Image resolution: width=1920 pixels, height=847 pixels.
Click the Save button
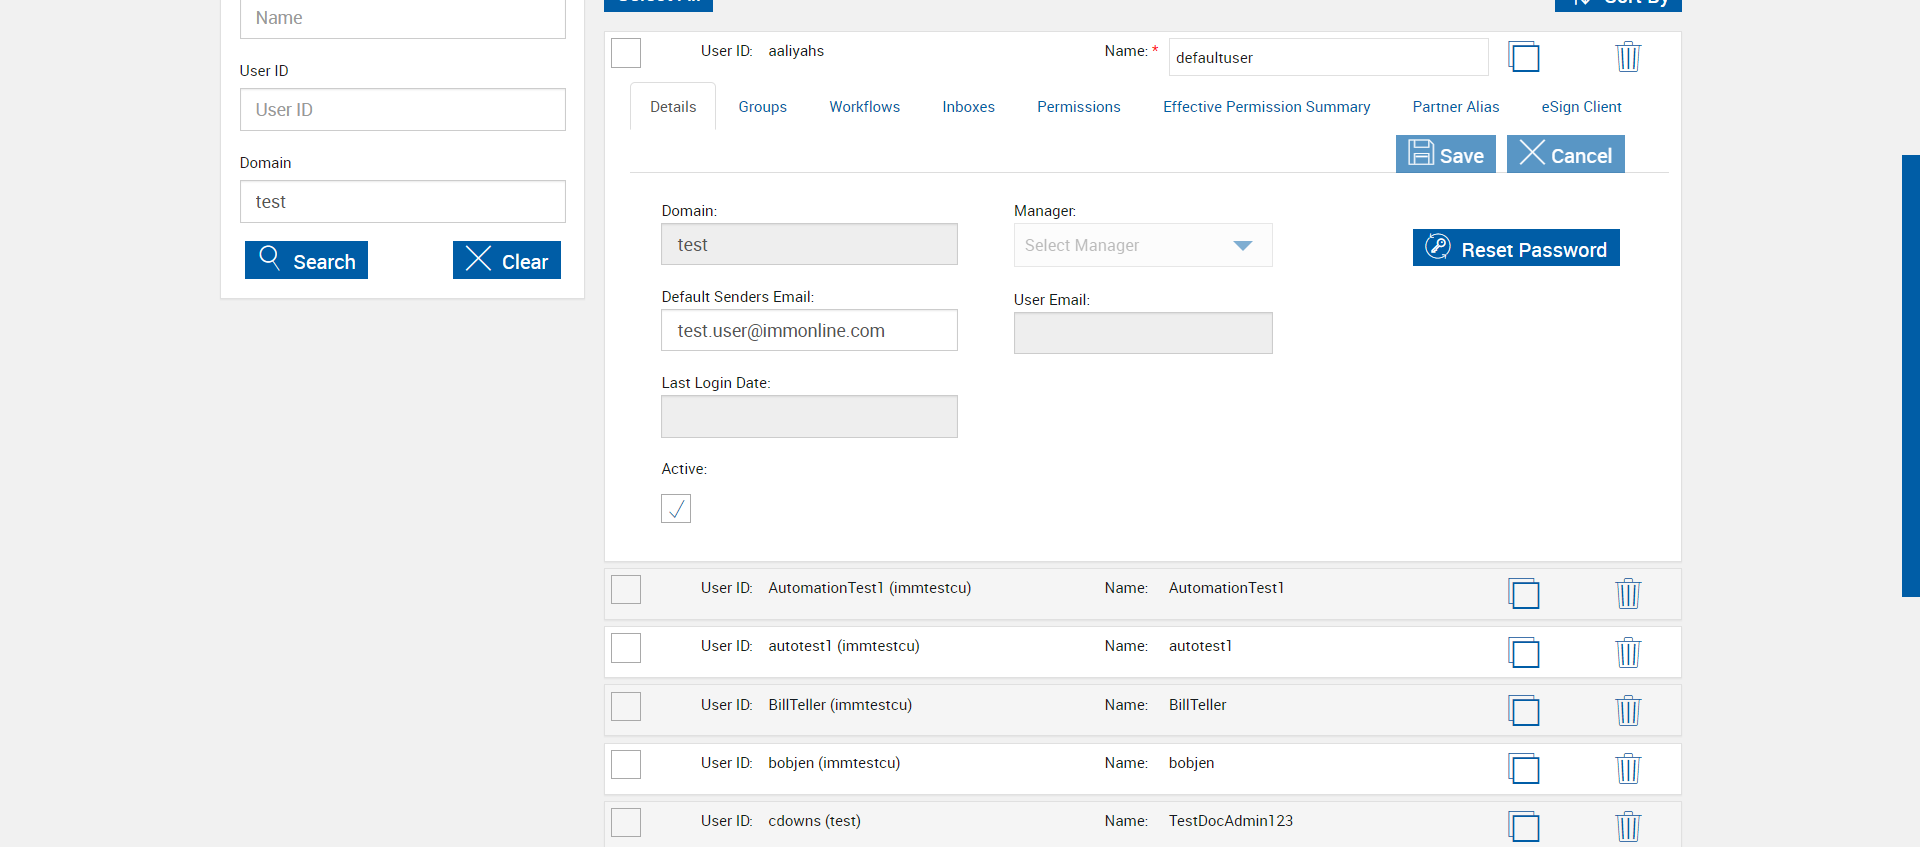(1445, 155)
